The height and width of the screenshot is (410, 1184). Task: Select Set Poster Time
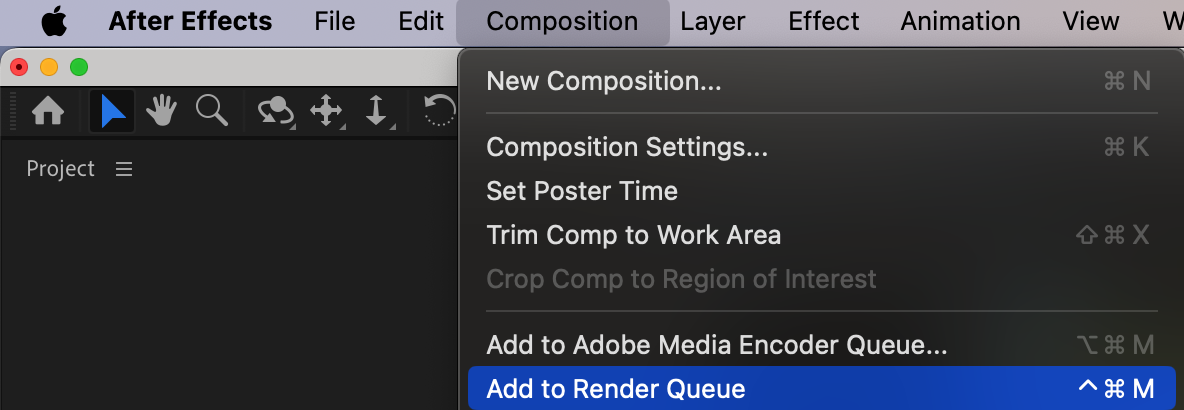pos(581,191)
